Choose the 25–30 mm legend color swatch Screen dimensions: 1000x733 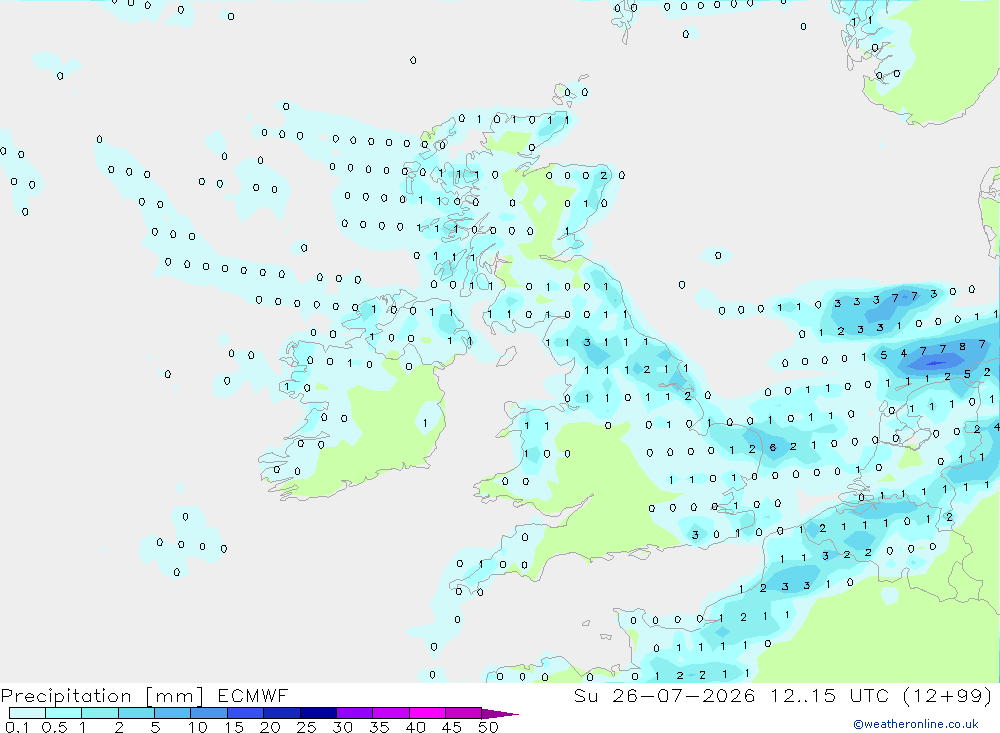(x=318, y=713)
